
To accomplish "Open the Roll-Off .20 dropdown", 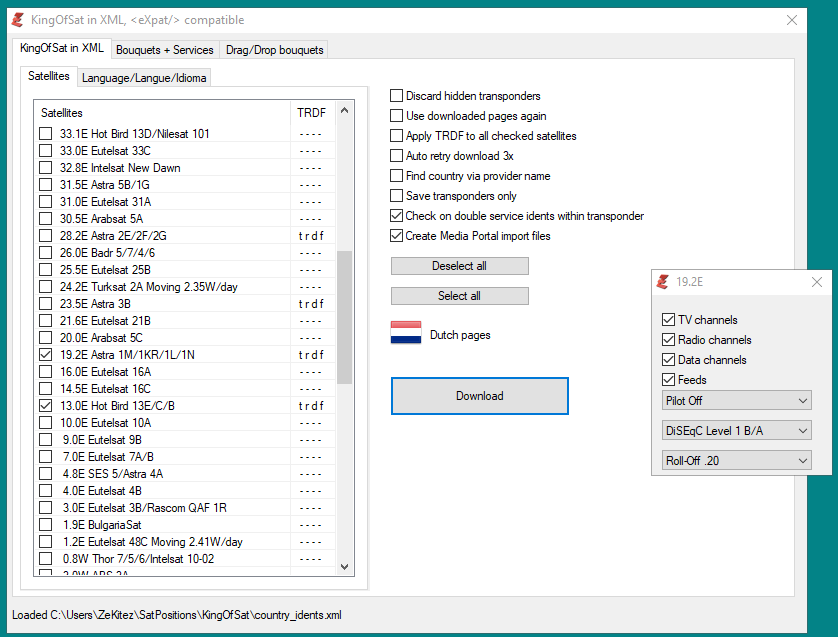I will [x=736, y=460].
